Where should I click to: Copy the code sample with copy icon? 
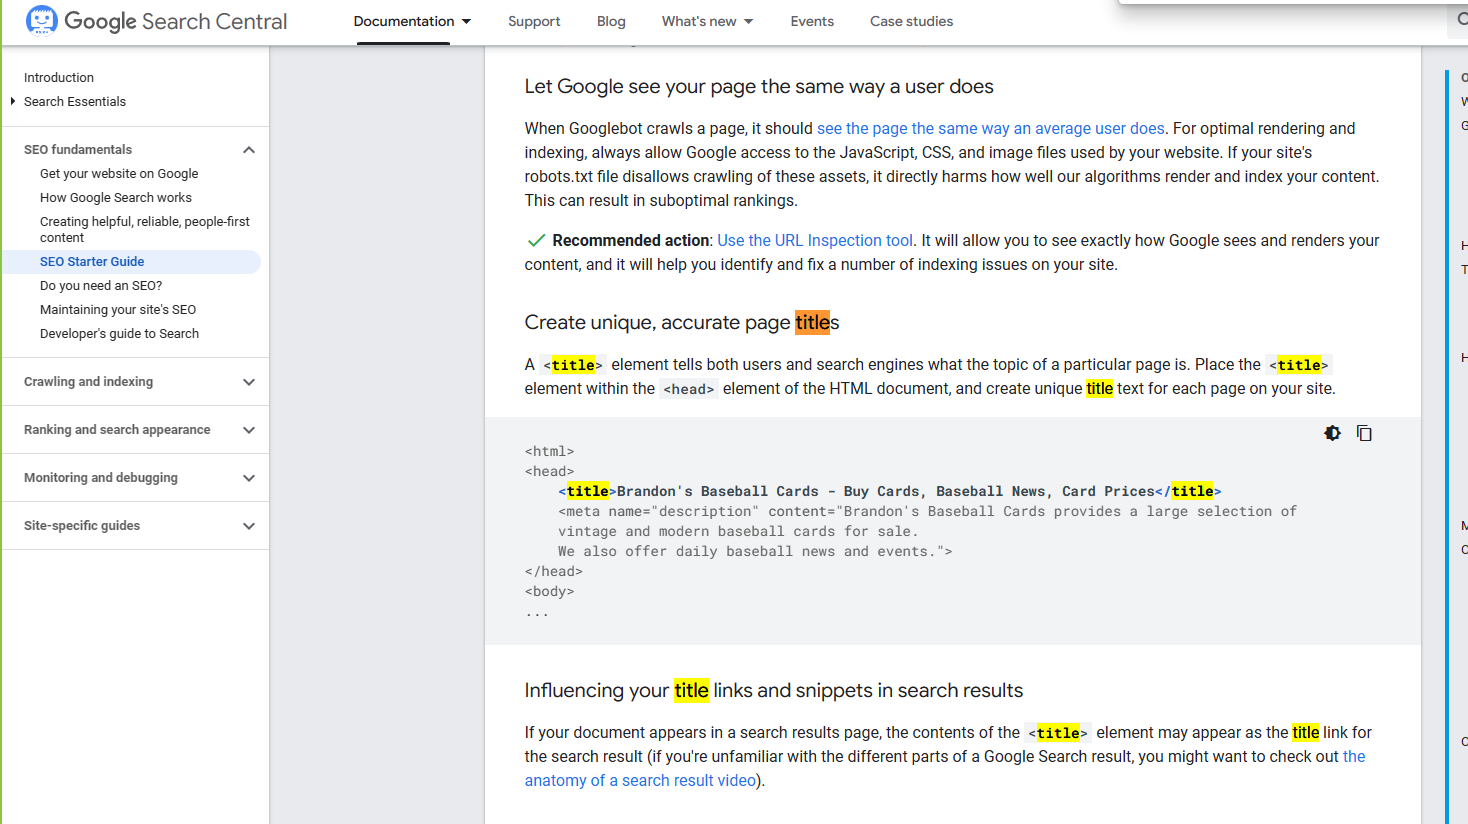tap(1364, 433)
